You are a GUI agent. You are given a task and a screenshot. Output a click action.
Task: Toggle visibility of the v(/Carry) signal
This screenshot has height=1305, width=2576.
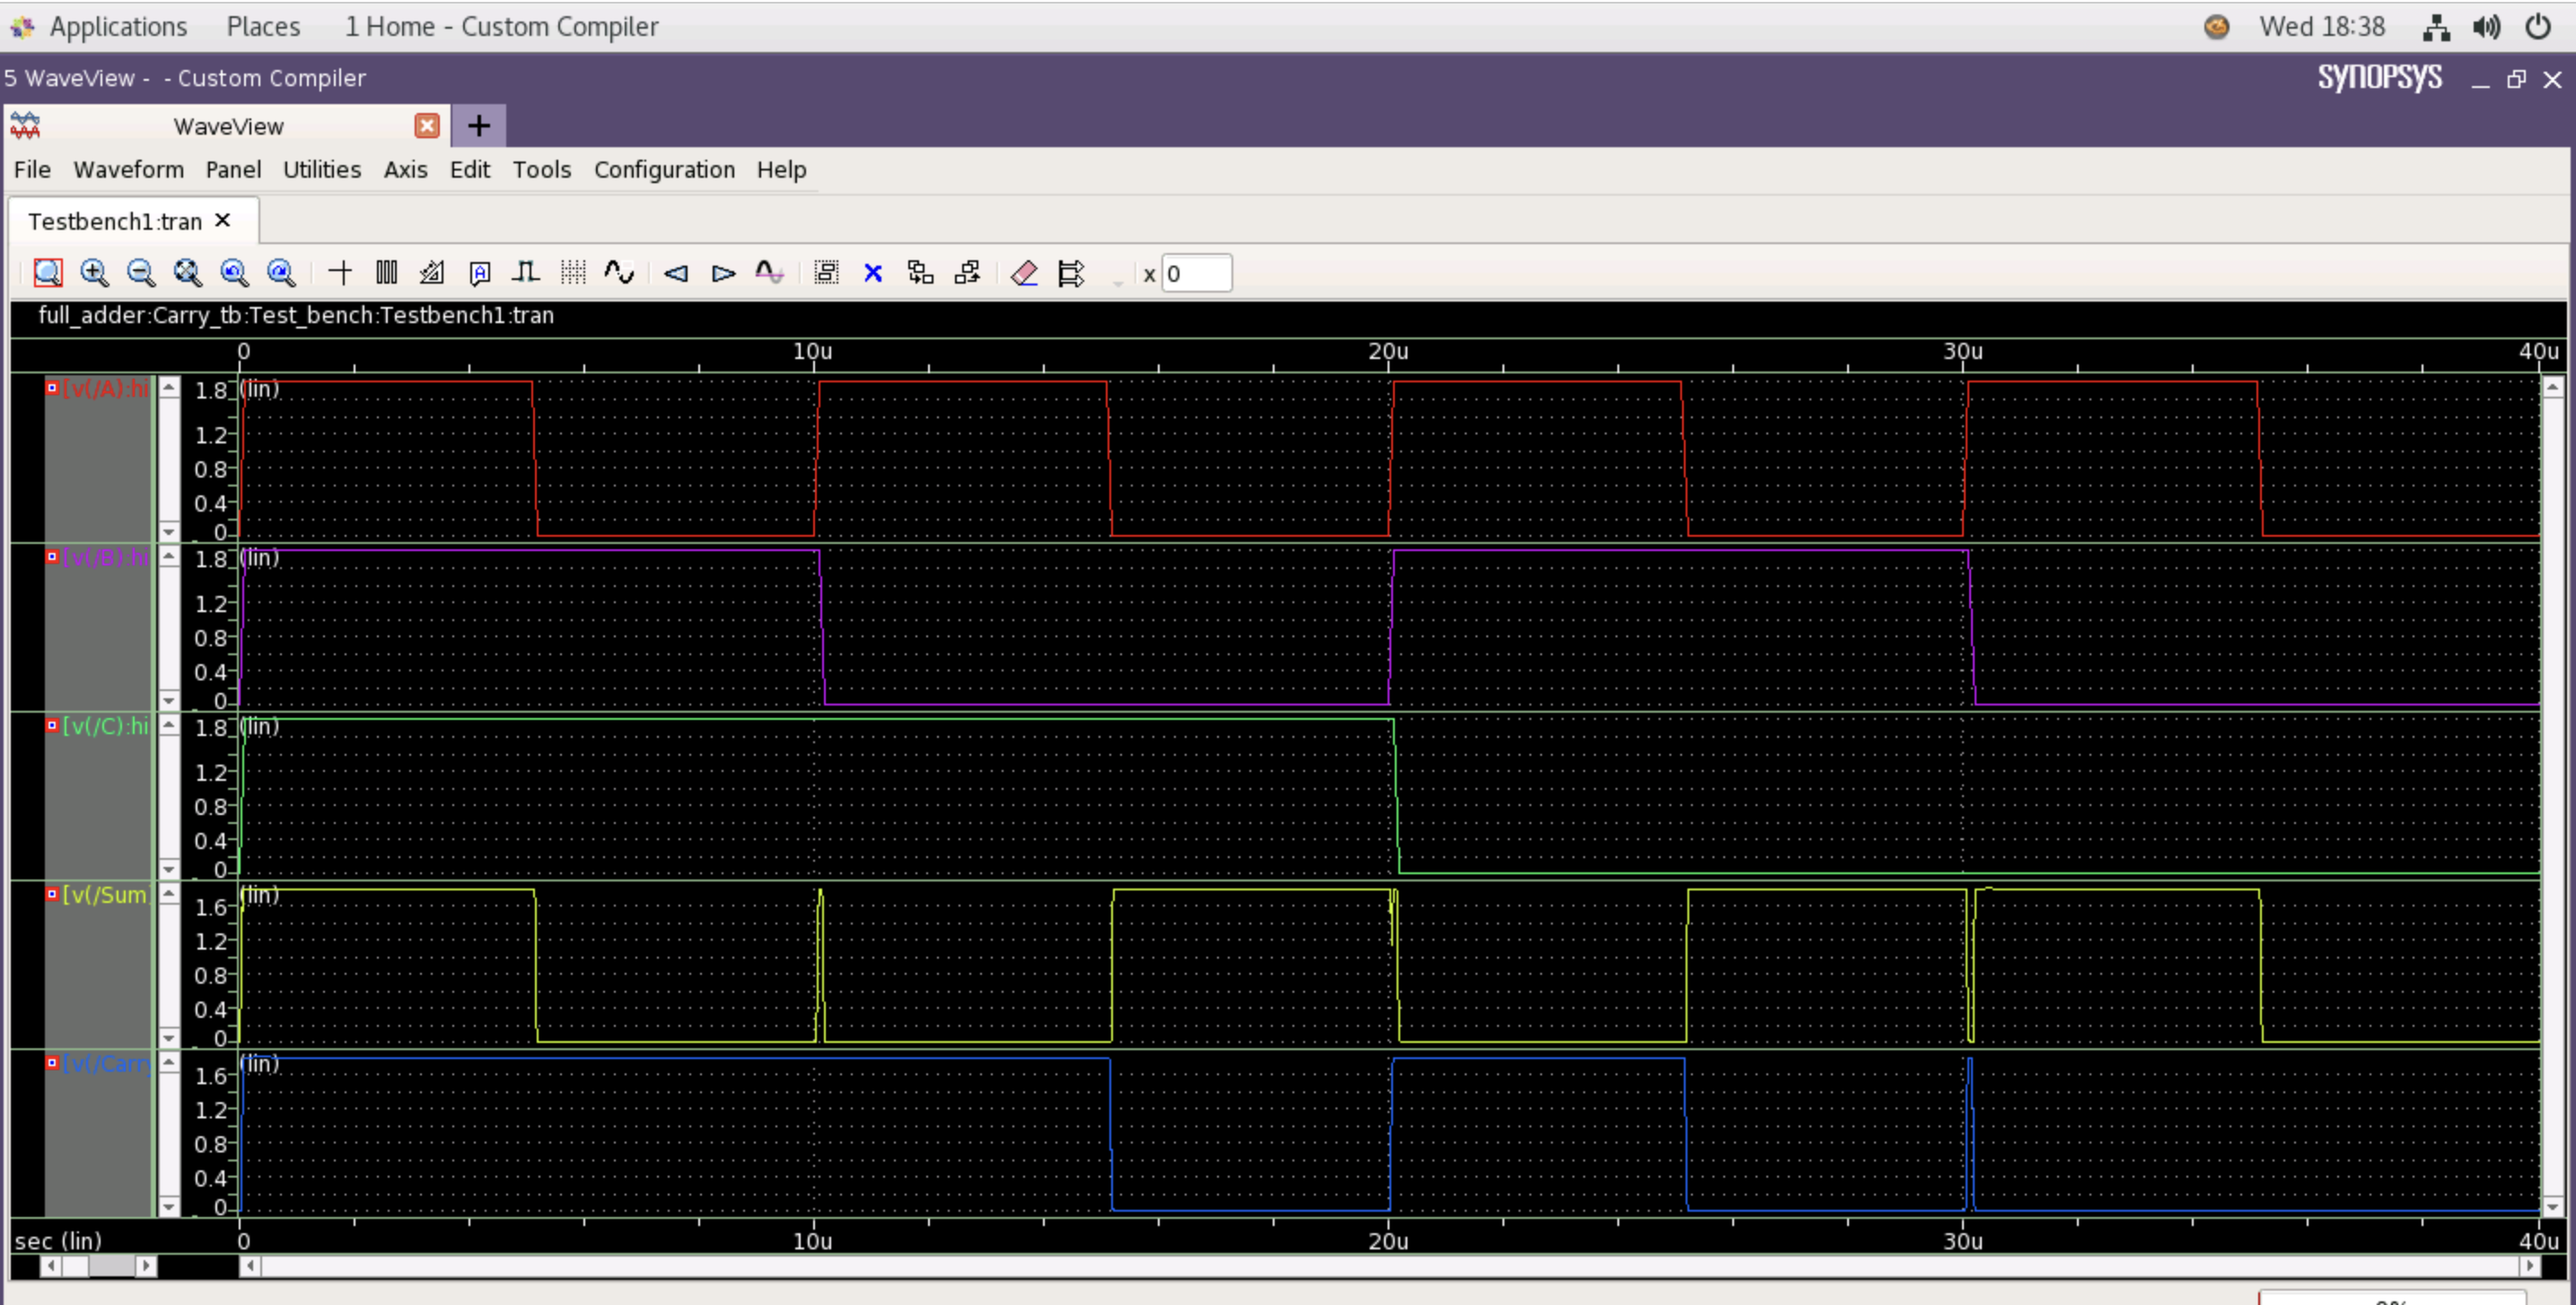(x=53, y=1063)
